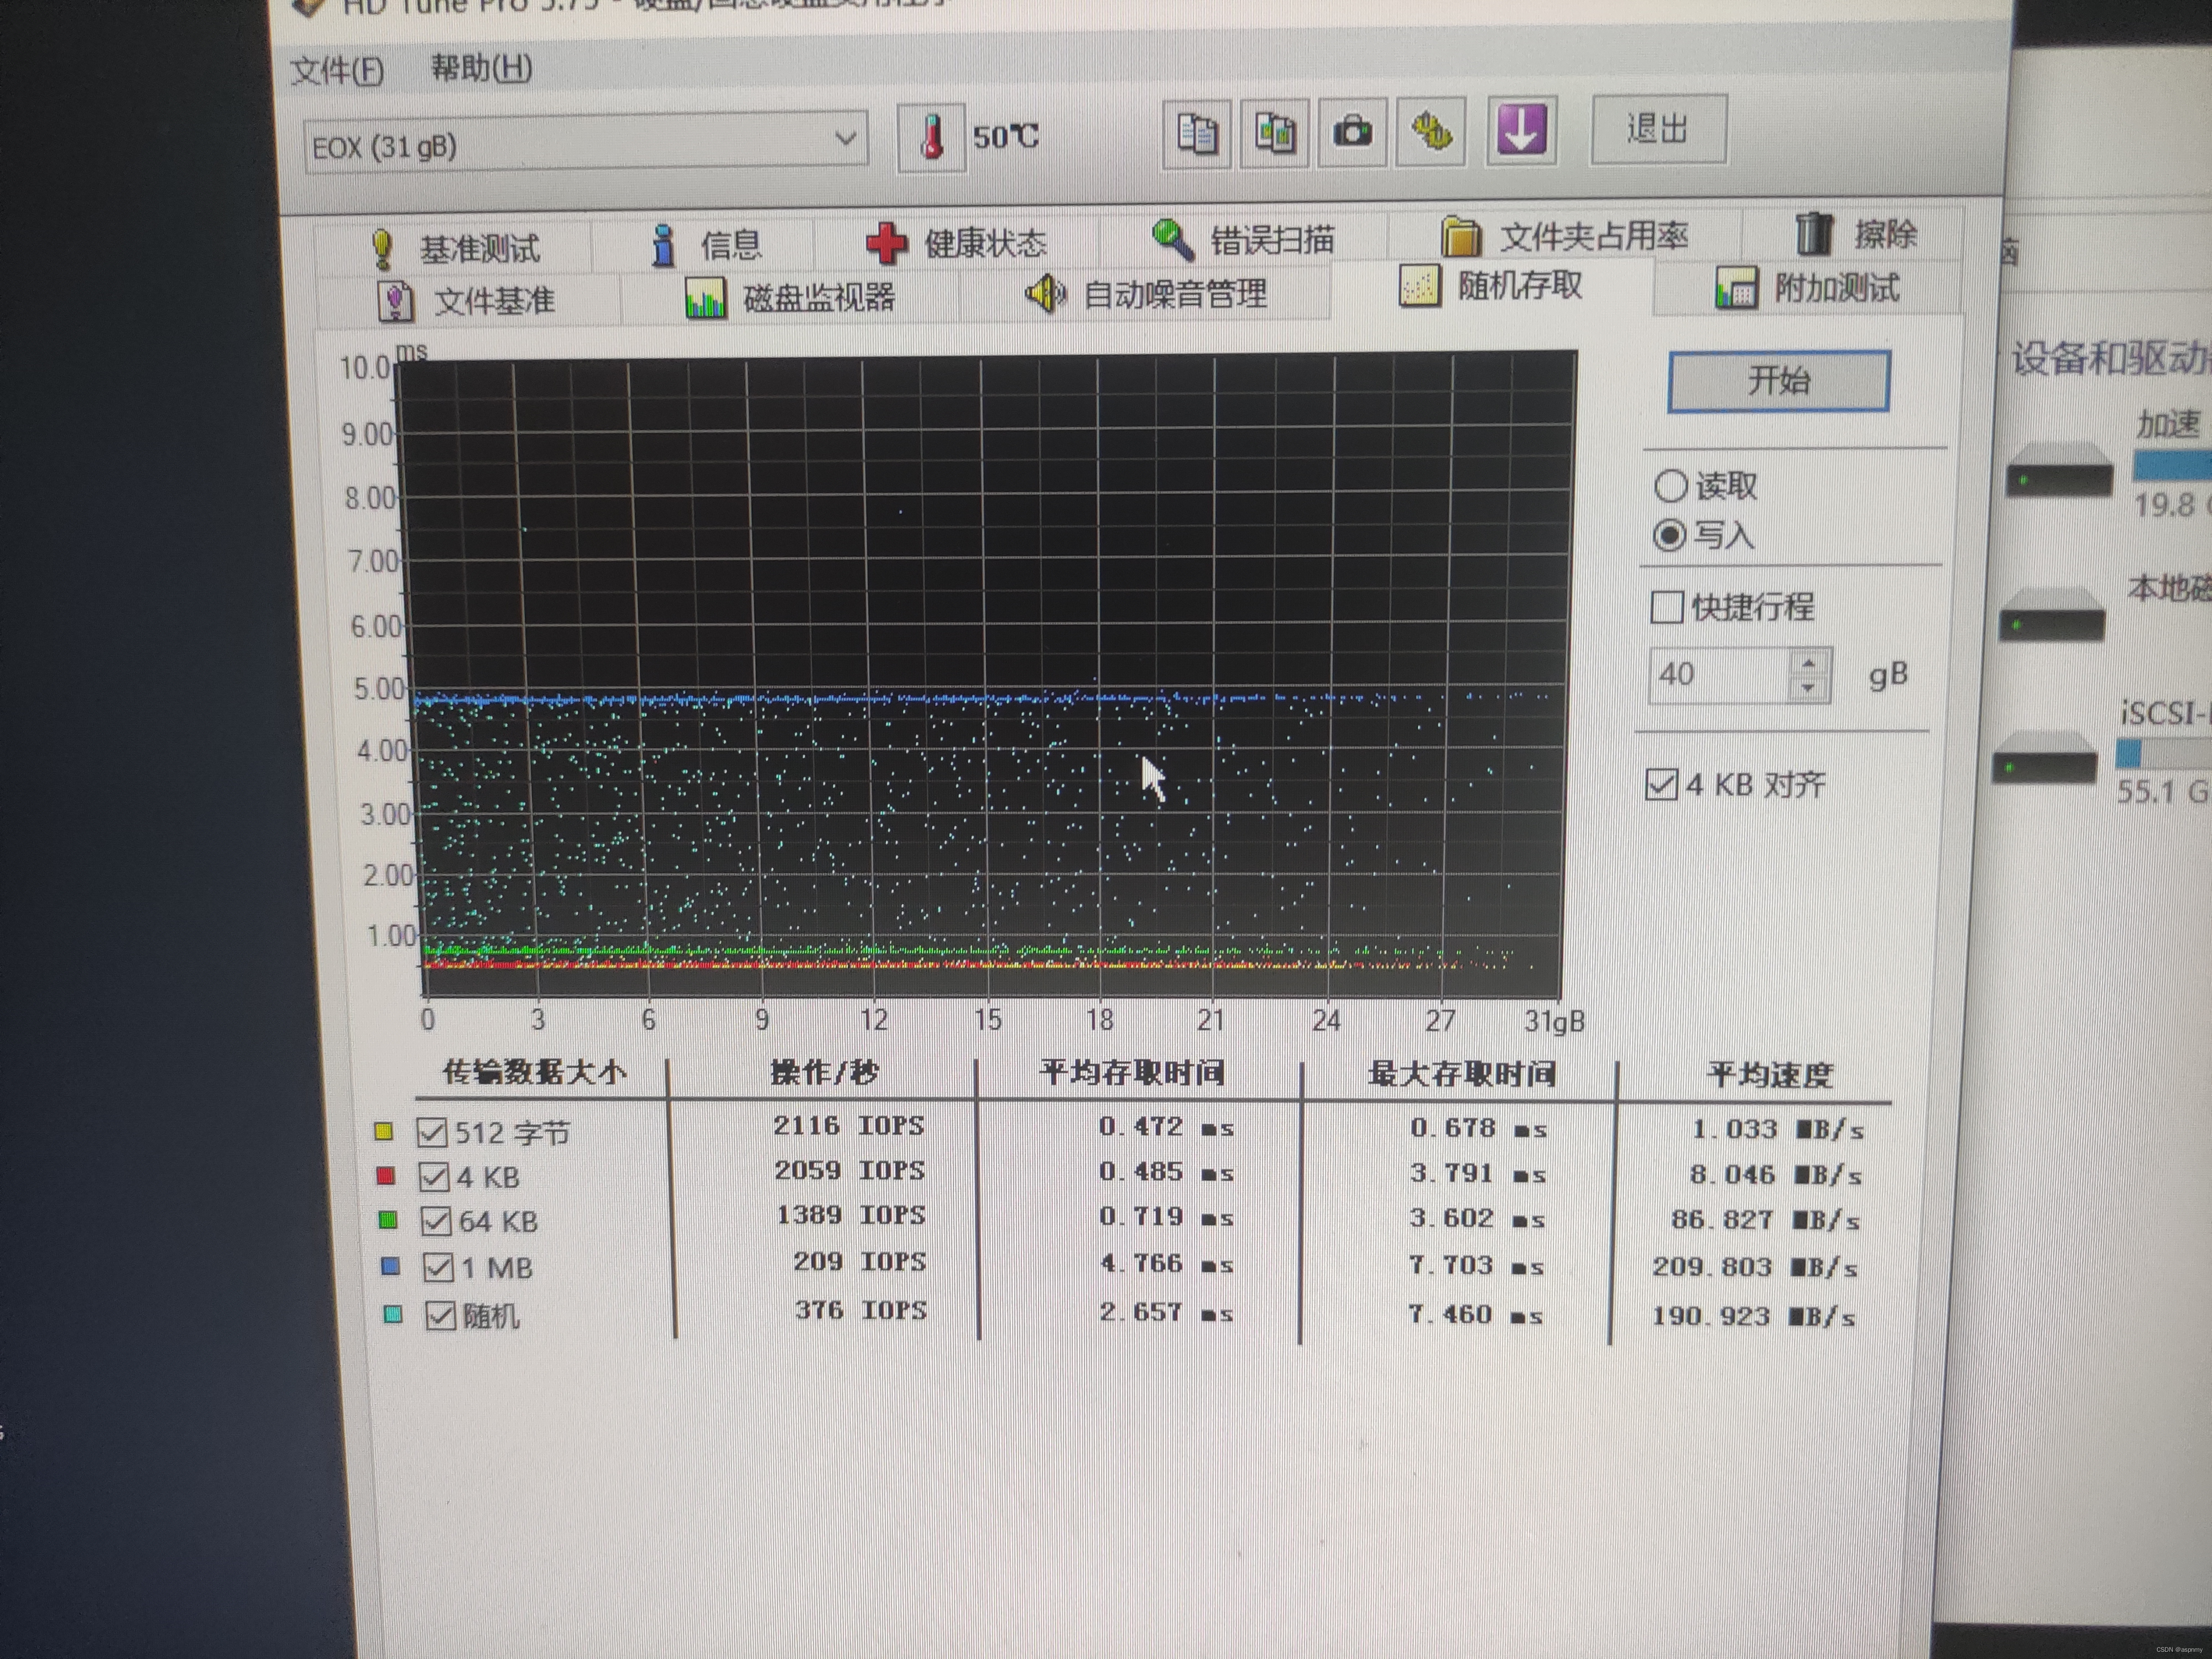Screen dimensions: 2212x1659
Task: Toggle the 4 KB 对齐 checkbox
Action: [x=1661, y=784]
